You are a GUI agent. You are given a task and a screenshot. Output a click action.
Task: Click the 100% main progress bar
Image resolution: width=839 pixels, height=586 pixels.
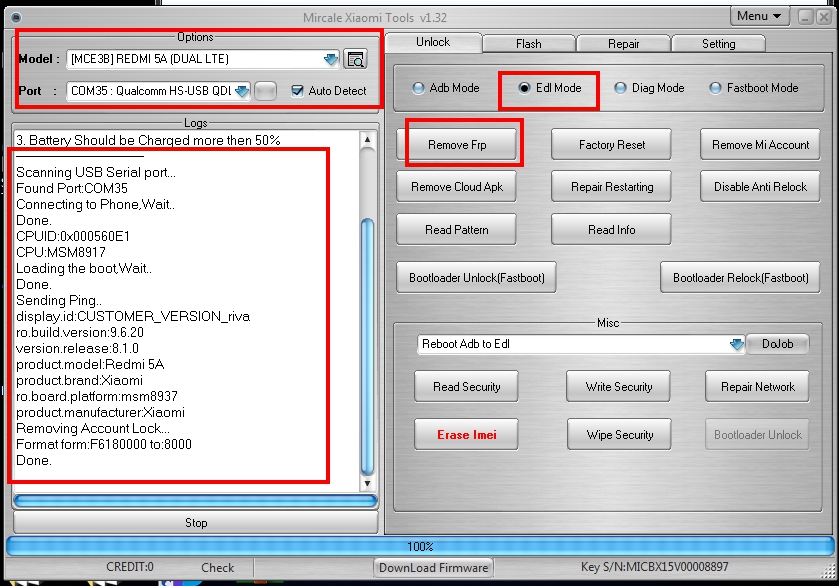tap(420, 546)
